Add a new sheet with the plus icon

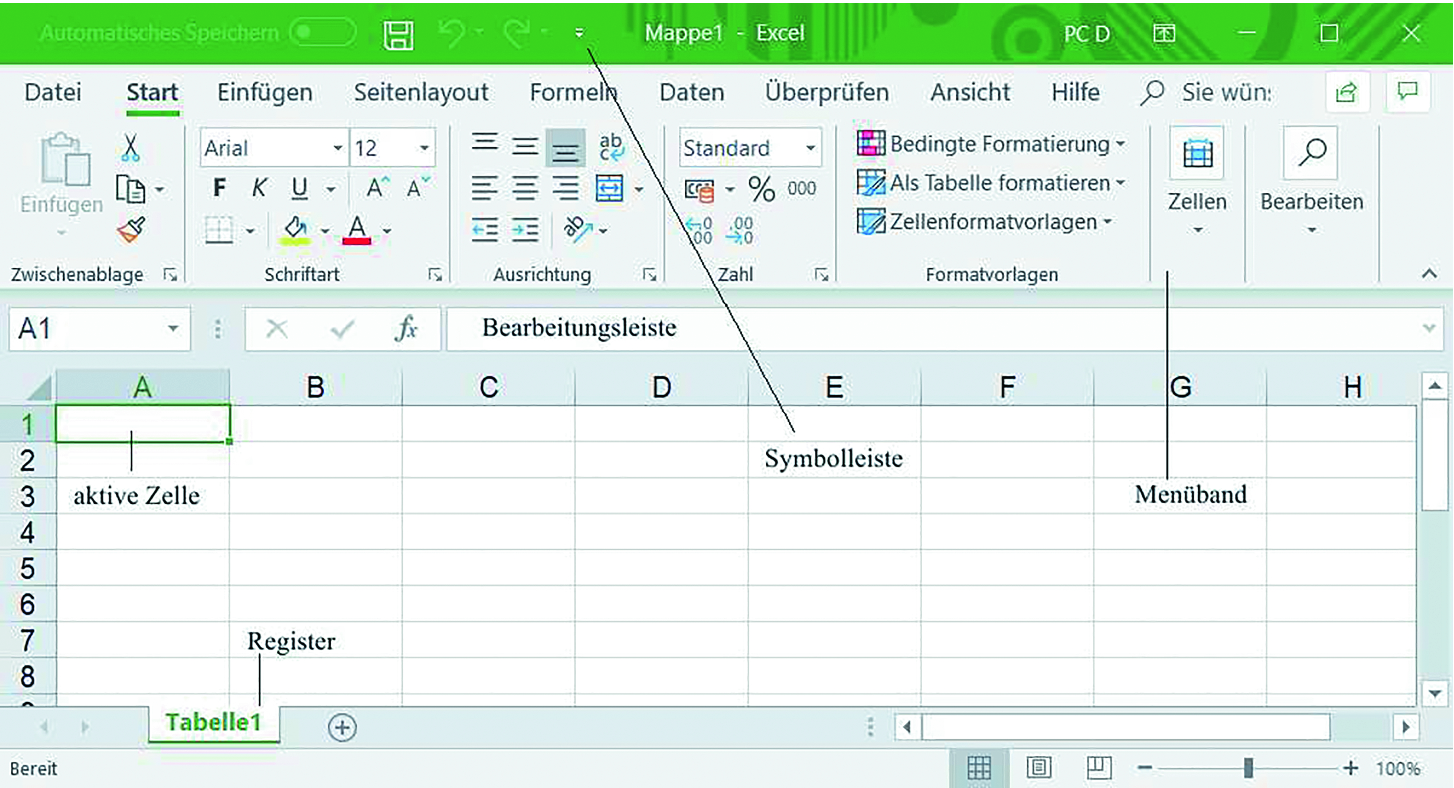pyautogui.click(x=342, y=727)
